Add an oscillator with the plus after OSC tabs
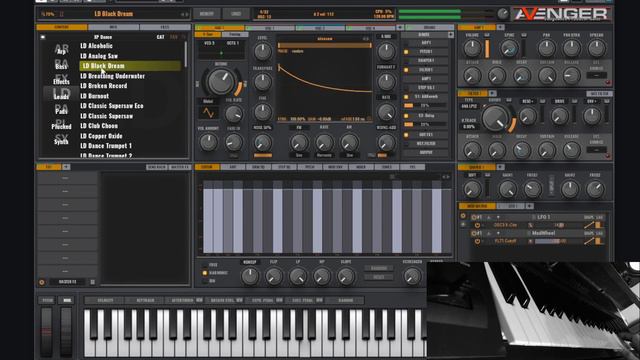This screenshot has width=640, height=360. (x=400, y=28)
